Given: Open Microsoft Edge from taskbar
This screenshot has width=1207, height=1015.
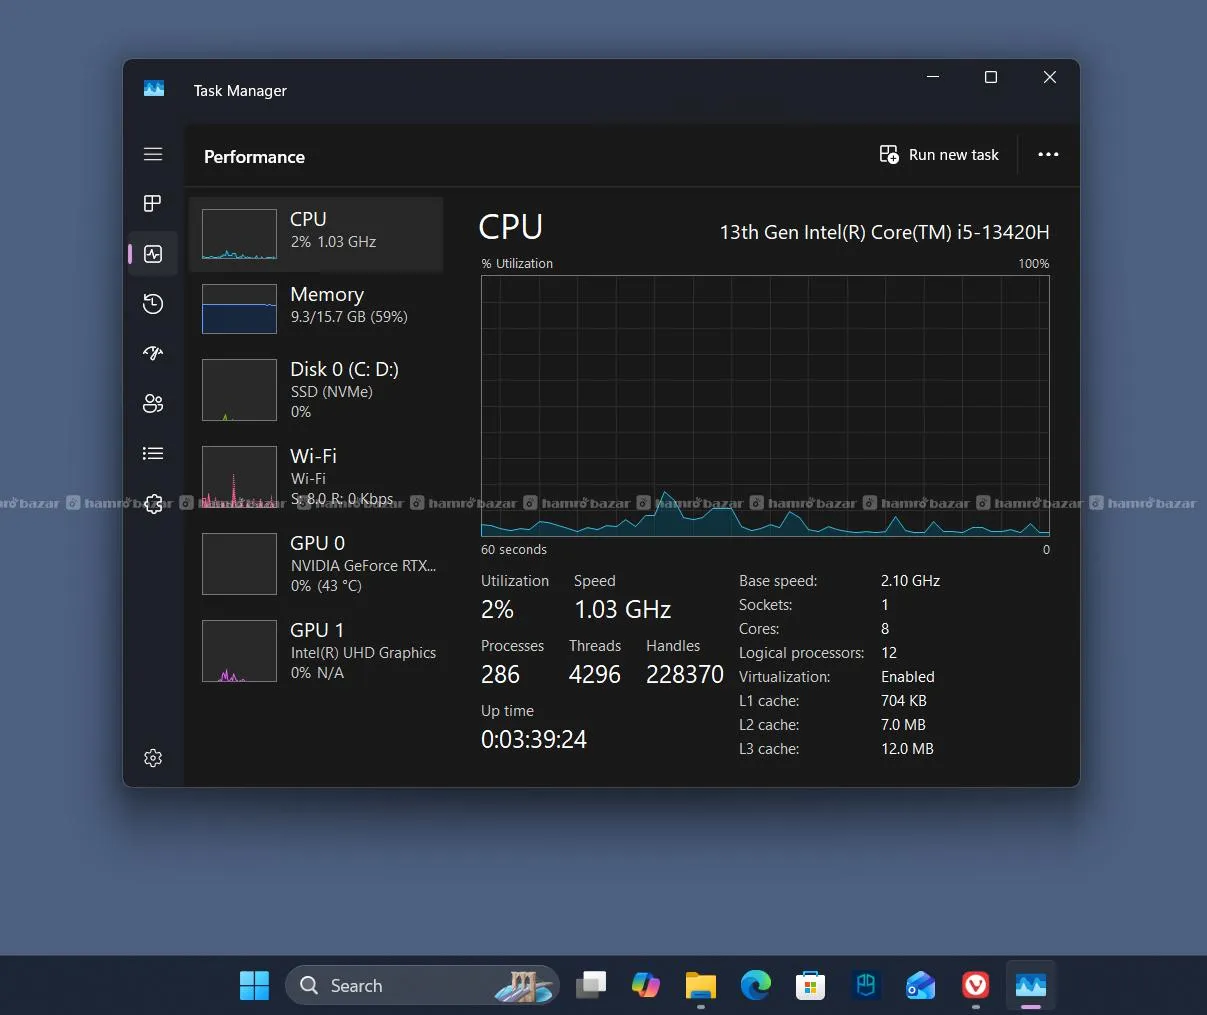Looking at the screenshot, I should pyautogui.click(x=756, y=986).
